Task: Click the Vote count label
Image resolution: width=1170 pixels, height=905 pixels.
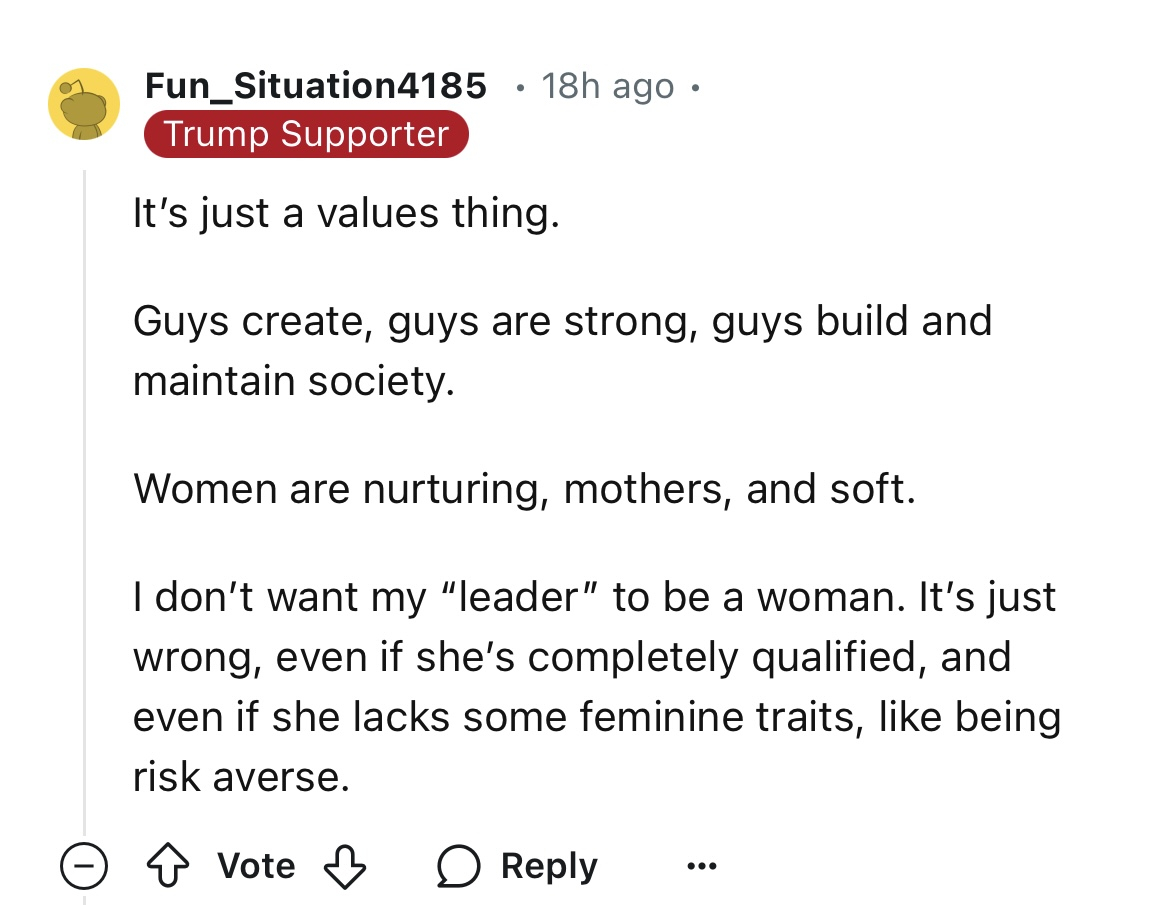Action: 256,865
